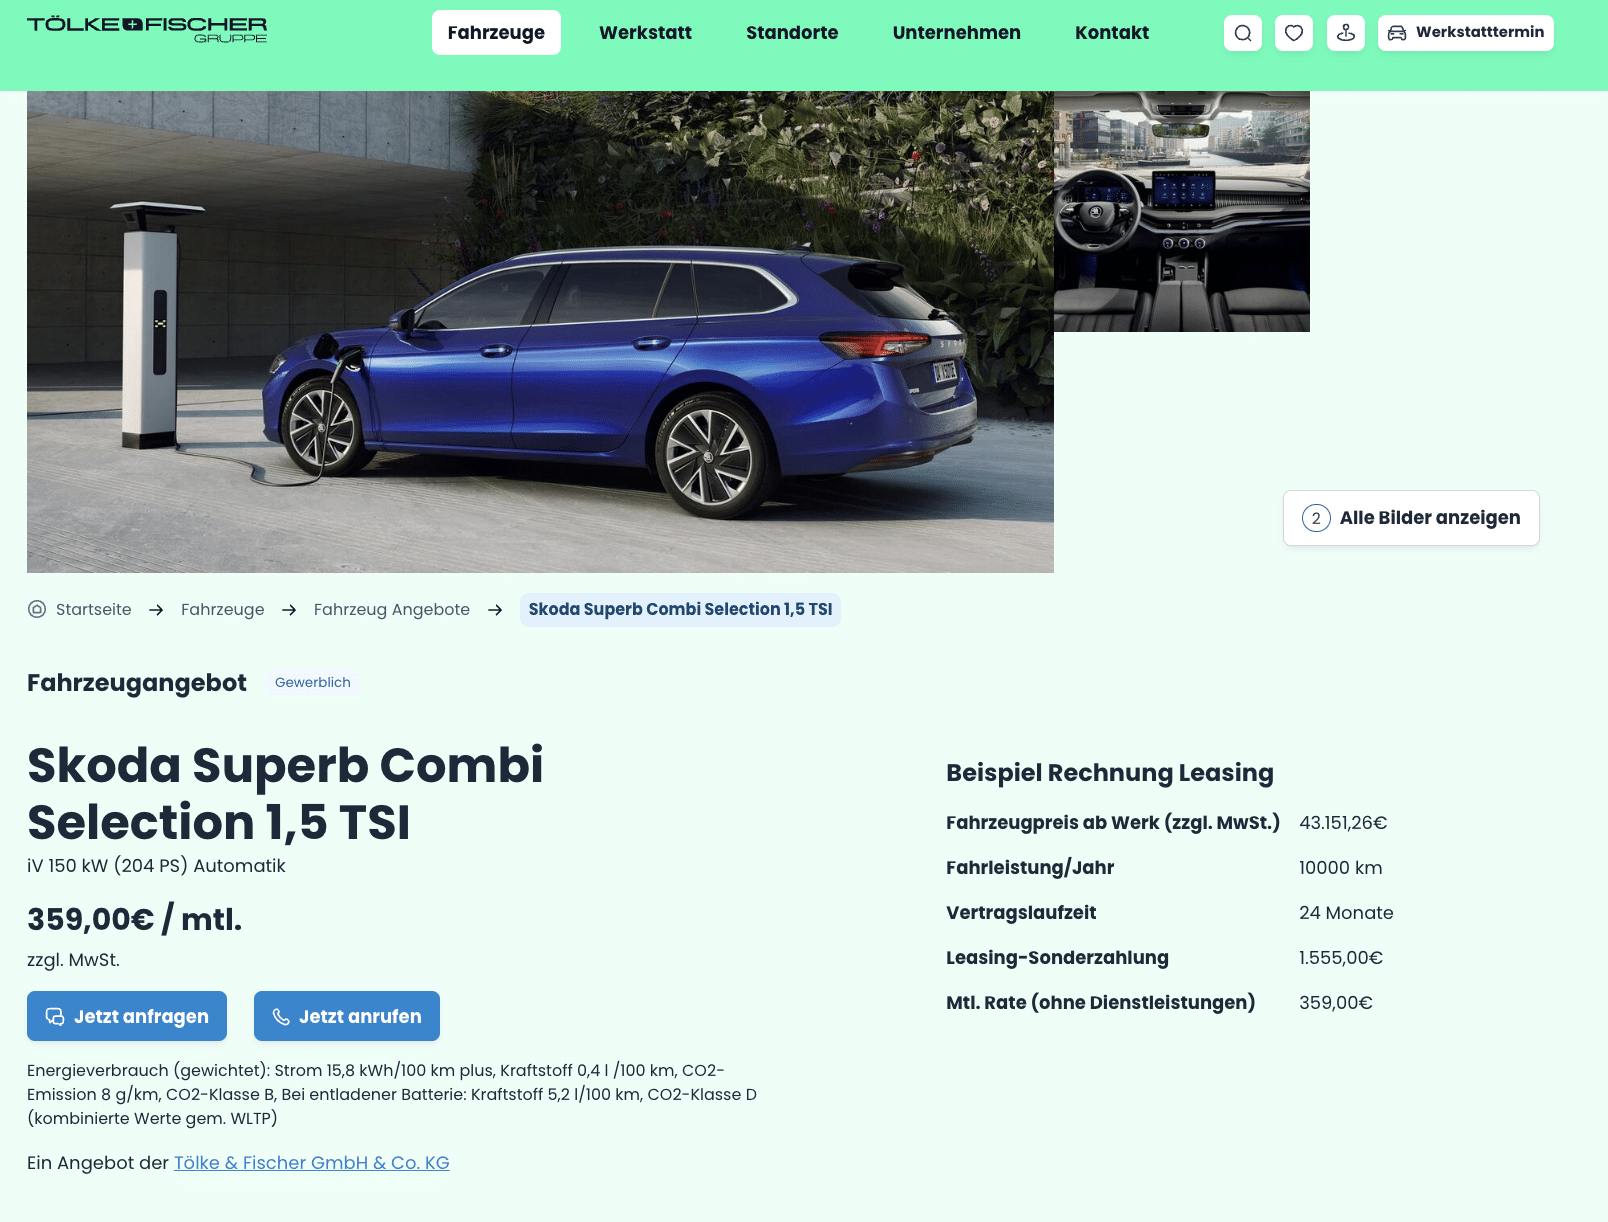Click the car icon on Werkstatttermin button
Screen dimensions: 1608x1222
point(1397,33)
